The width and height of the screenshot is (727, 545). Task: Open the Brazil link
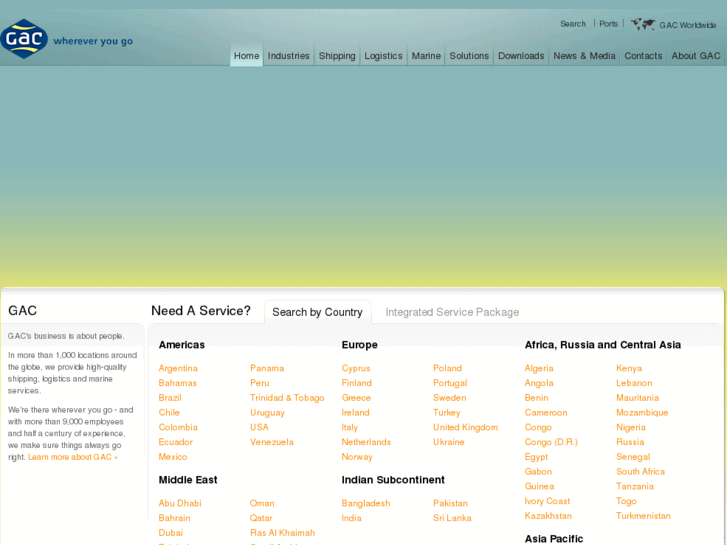point(170,398)
